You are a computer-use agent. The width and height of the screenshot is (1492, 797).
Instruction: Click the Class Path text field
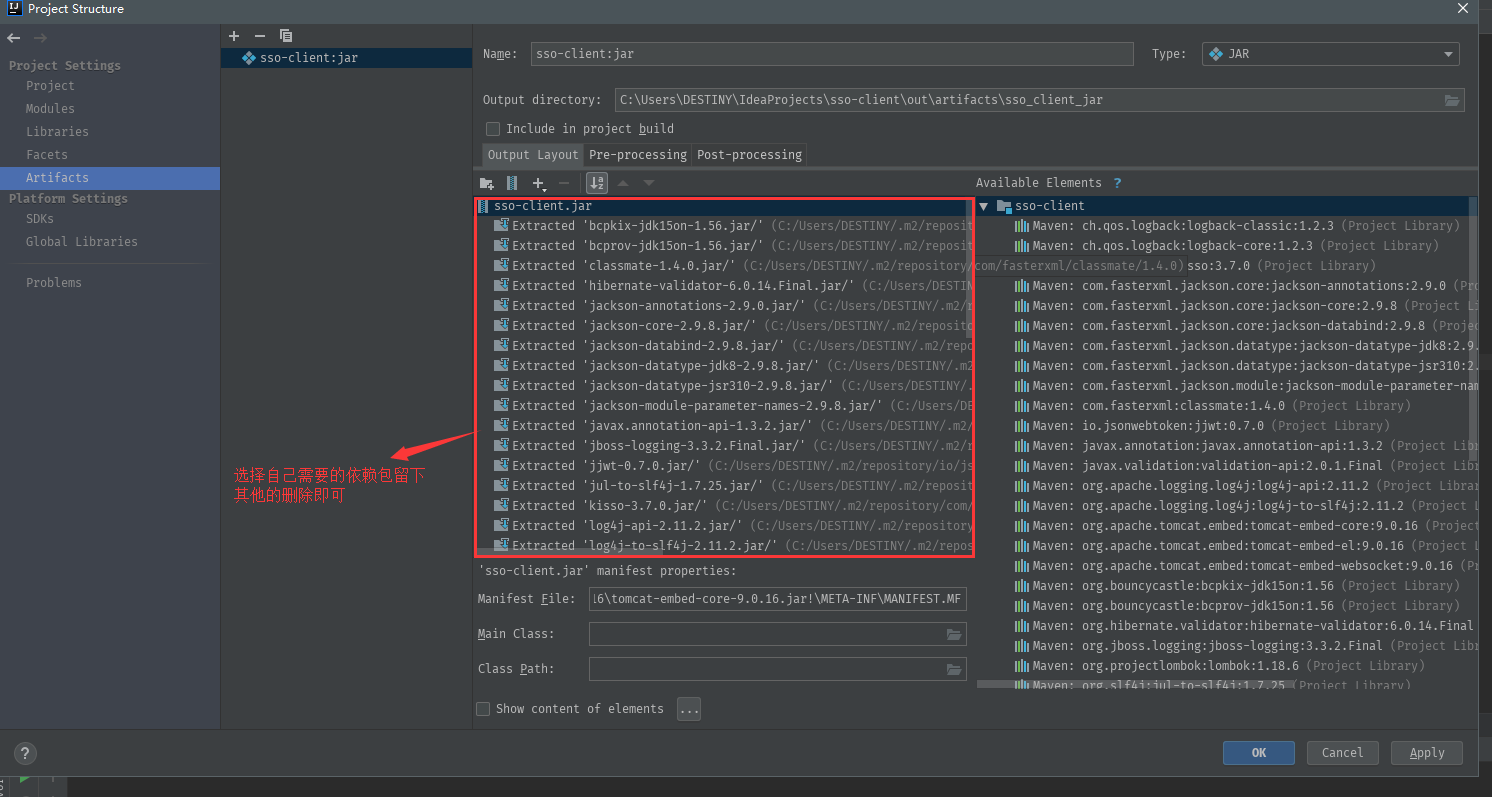tap(767, 669)
